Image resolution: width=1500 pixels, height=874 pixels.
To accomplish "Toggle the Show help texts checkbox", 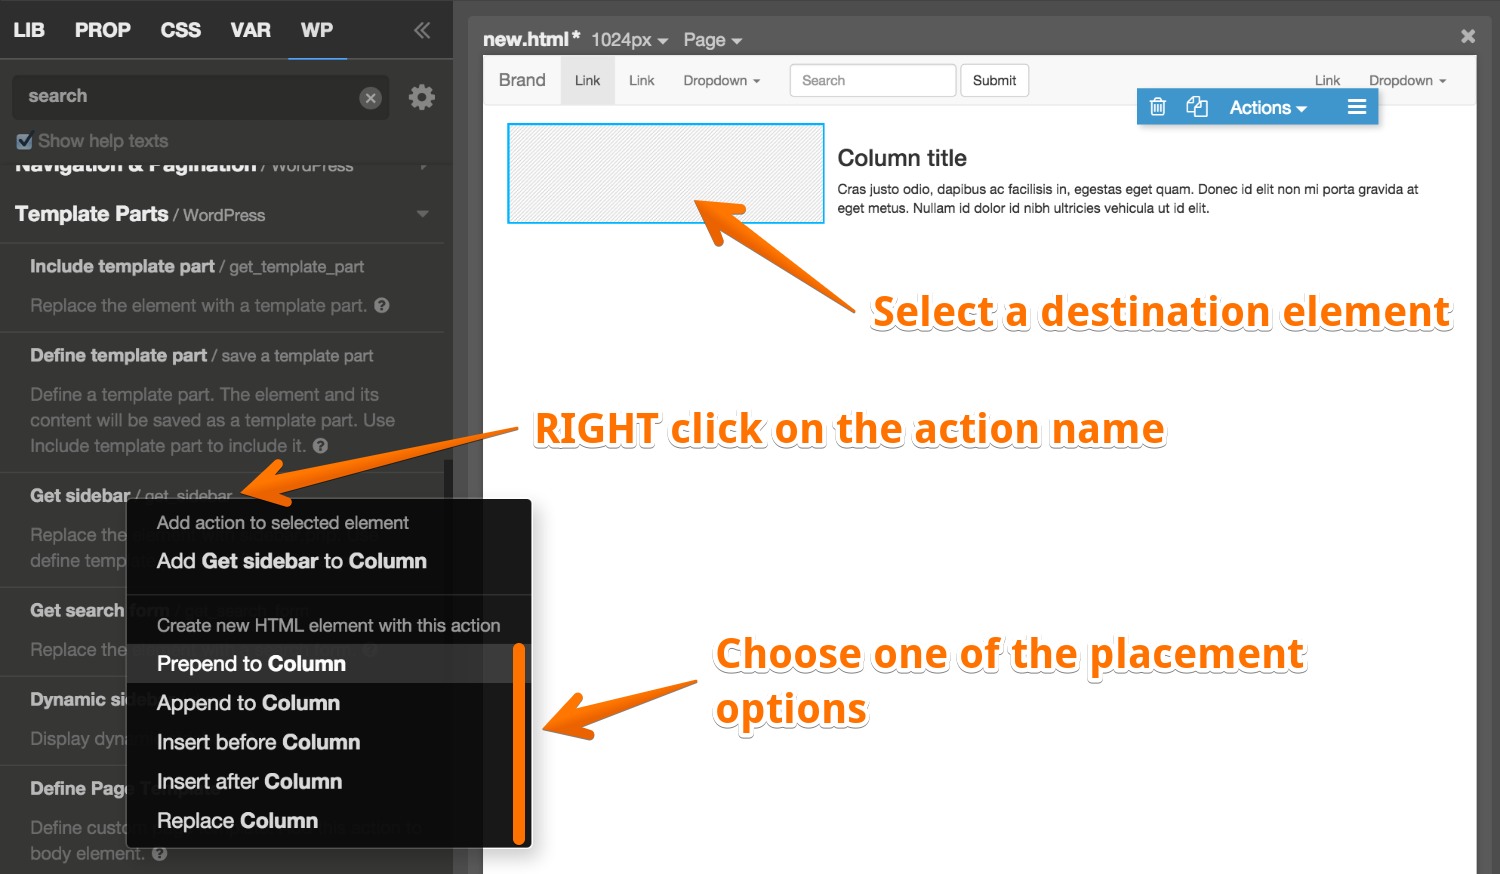I will pyautogui.click(x=25, y=141).
